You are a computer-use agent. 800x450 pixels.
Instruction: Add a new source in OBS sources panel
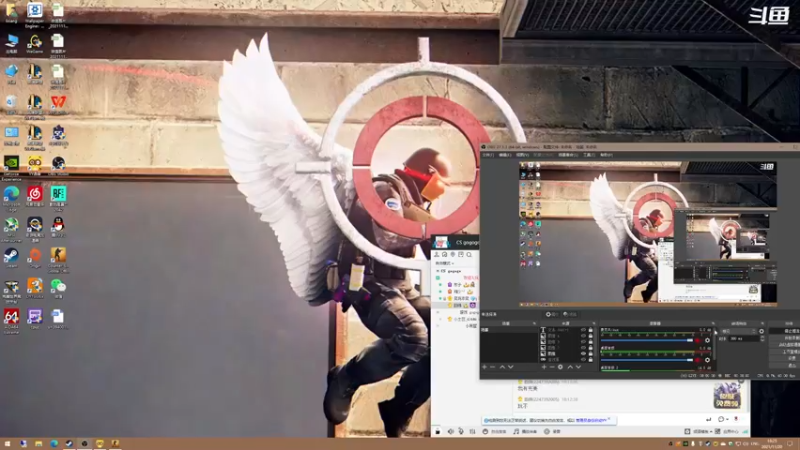(x=544, y=367)
